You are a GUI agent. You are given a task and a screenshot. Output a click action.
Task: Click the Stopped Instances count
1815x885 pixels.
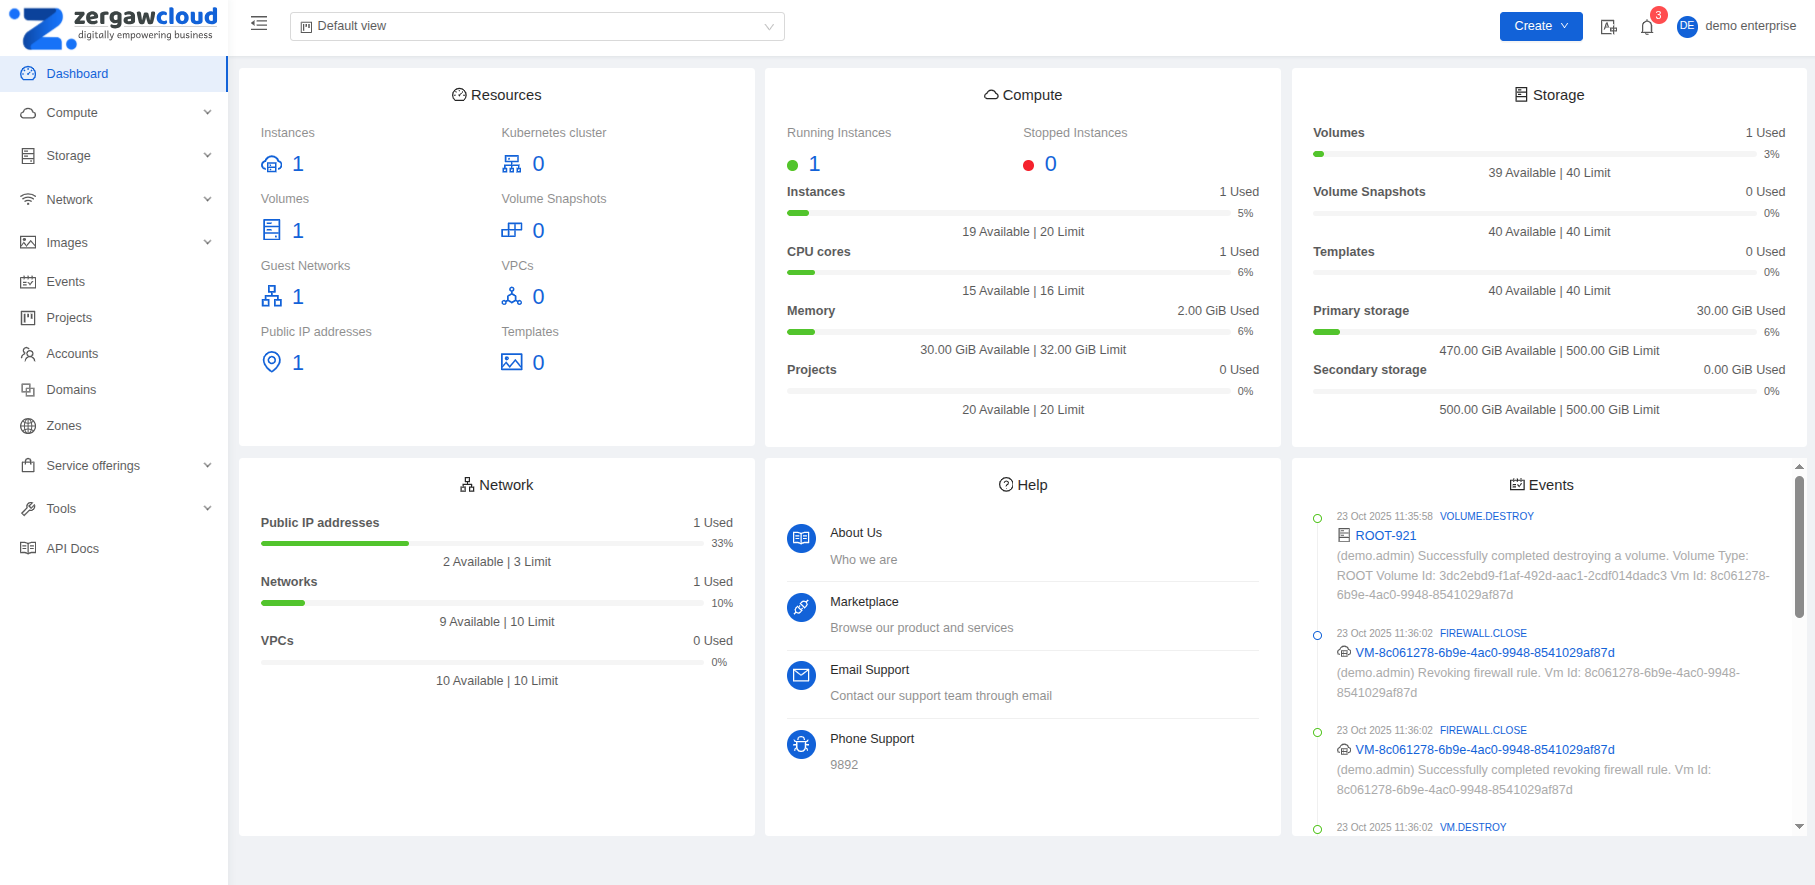pos(1050,164)
